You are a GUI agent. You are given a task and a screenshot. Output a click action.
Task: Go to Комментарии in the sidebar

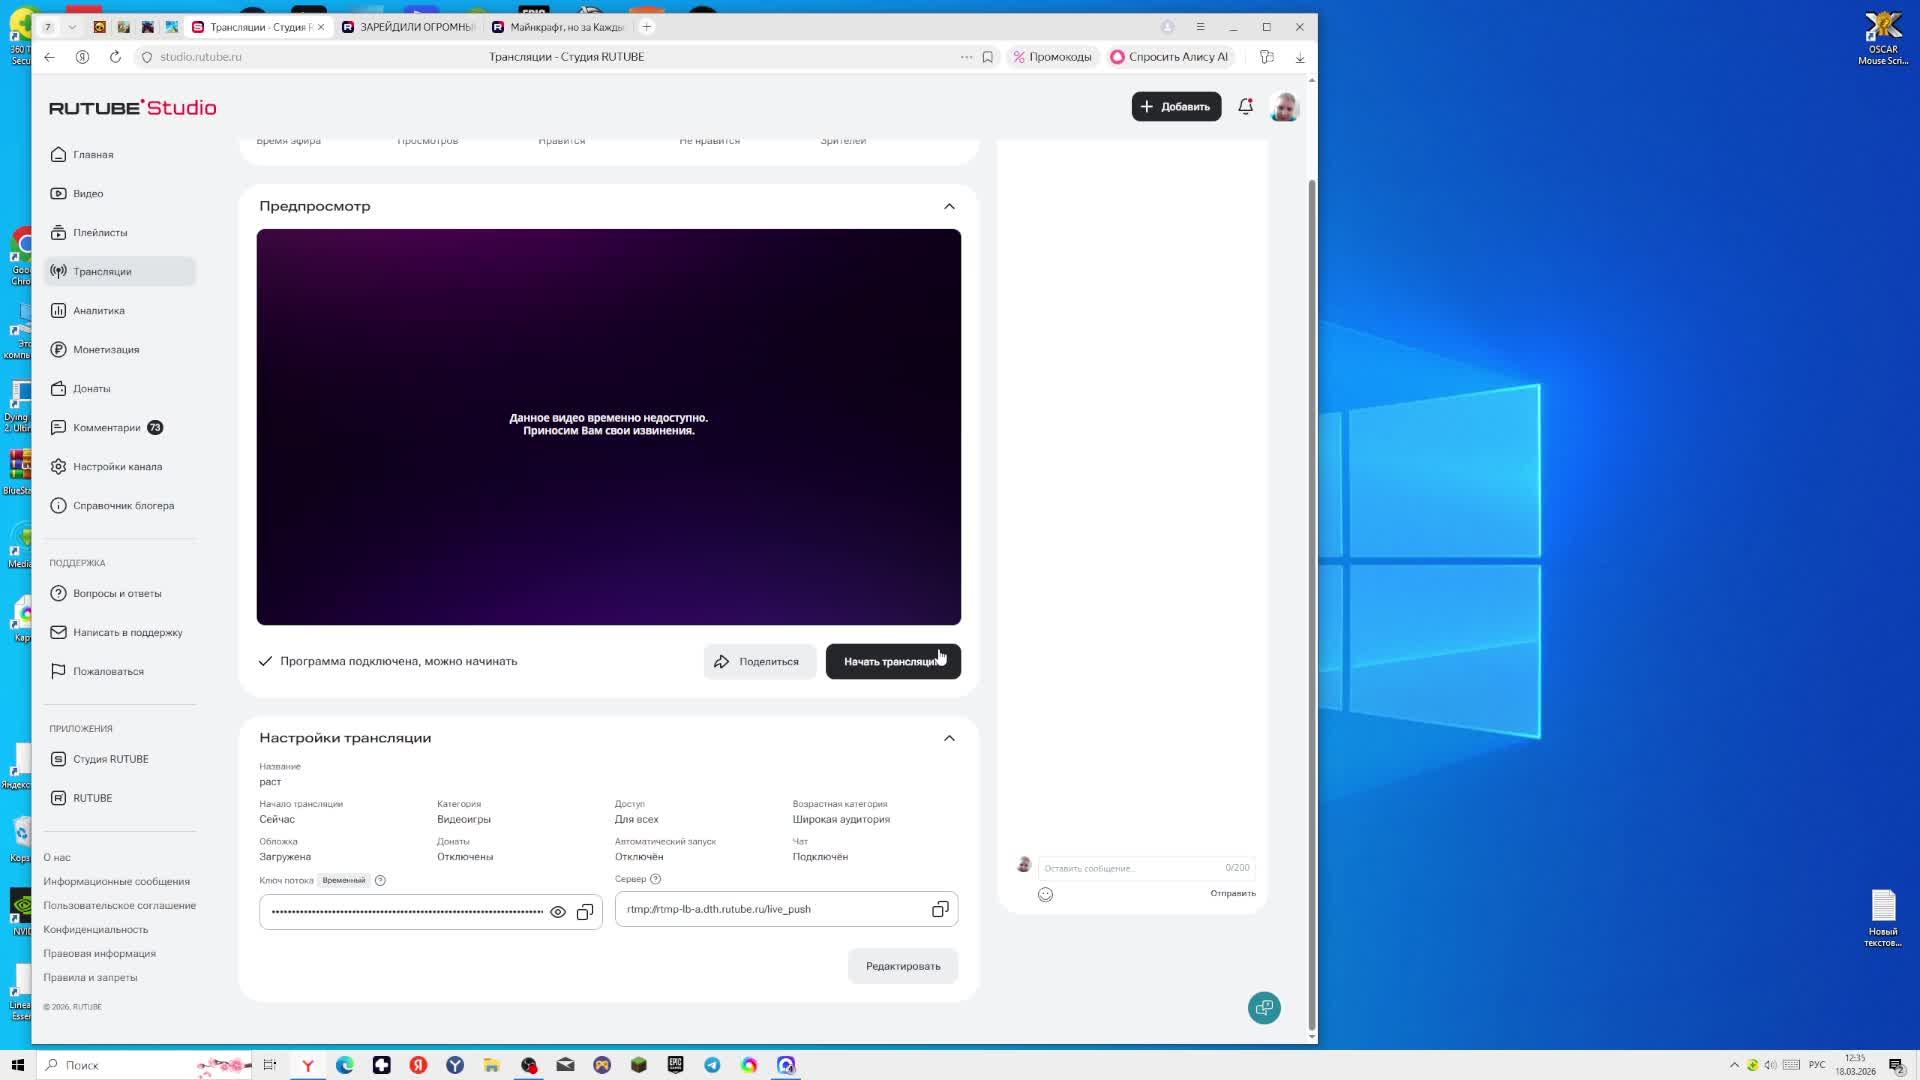pos(106,428)
